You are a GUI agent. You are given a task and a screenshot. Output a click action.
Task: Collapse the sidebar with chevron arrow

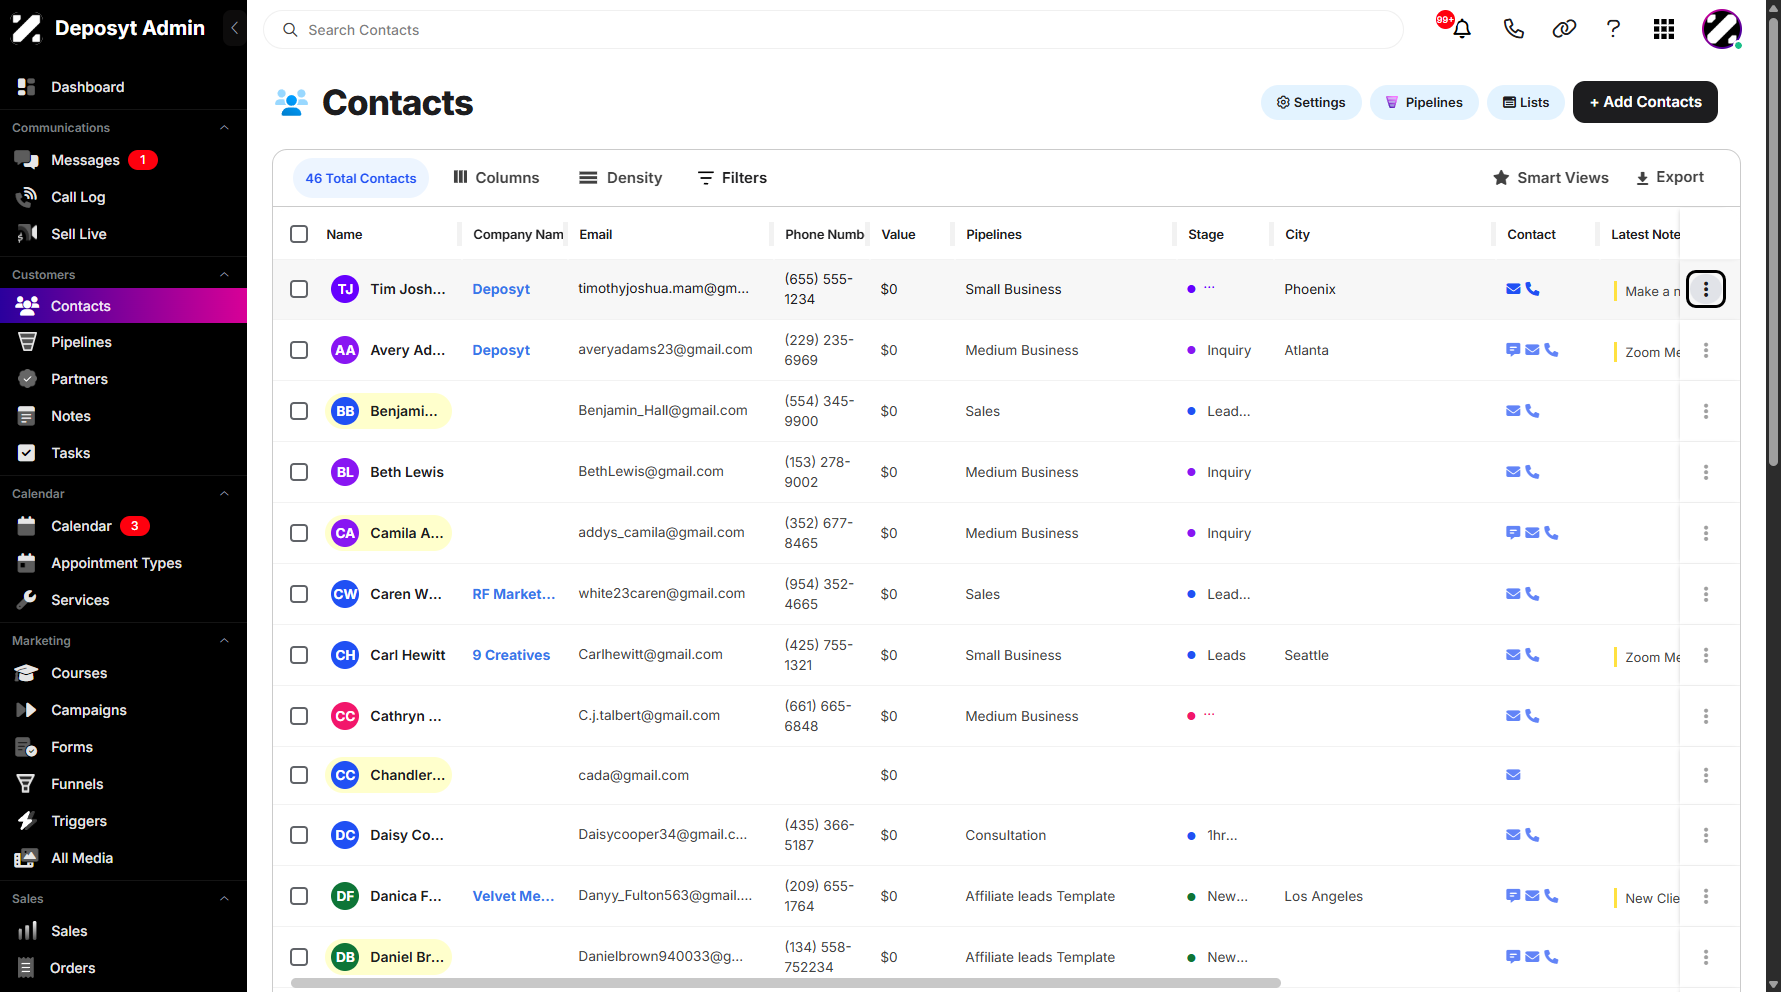pos(234,28)
